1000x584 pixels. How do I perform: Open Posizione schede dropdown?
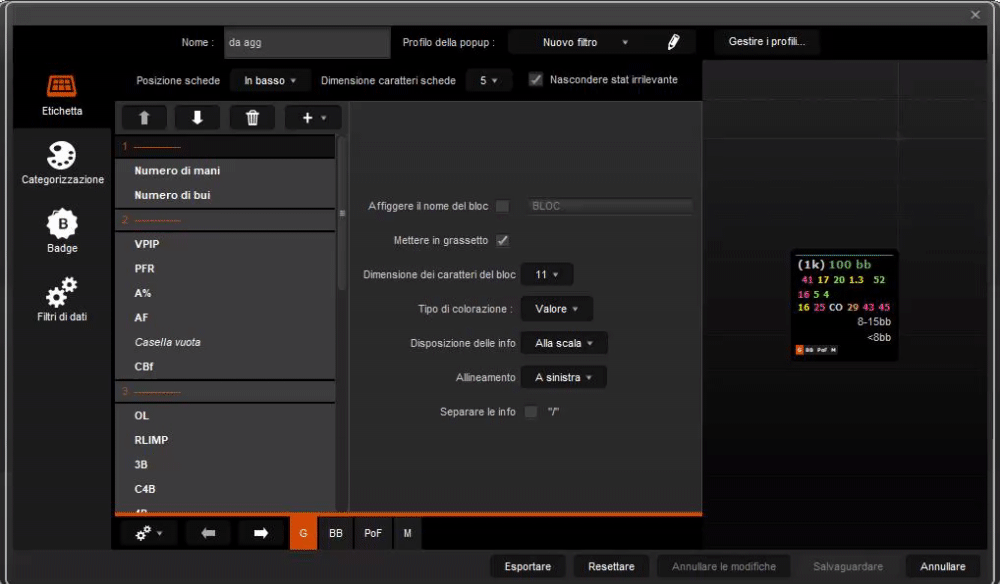click(270, 80)
